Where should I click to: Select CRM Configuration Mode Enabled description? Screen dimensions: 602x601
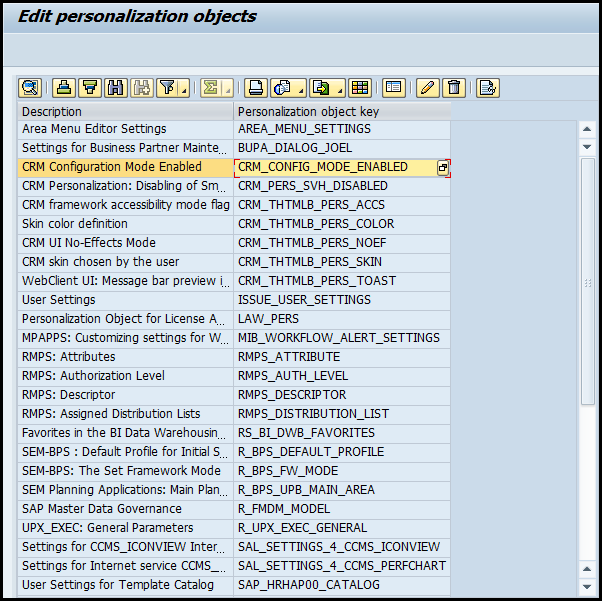[126, 167]
